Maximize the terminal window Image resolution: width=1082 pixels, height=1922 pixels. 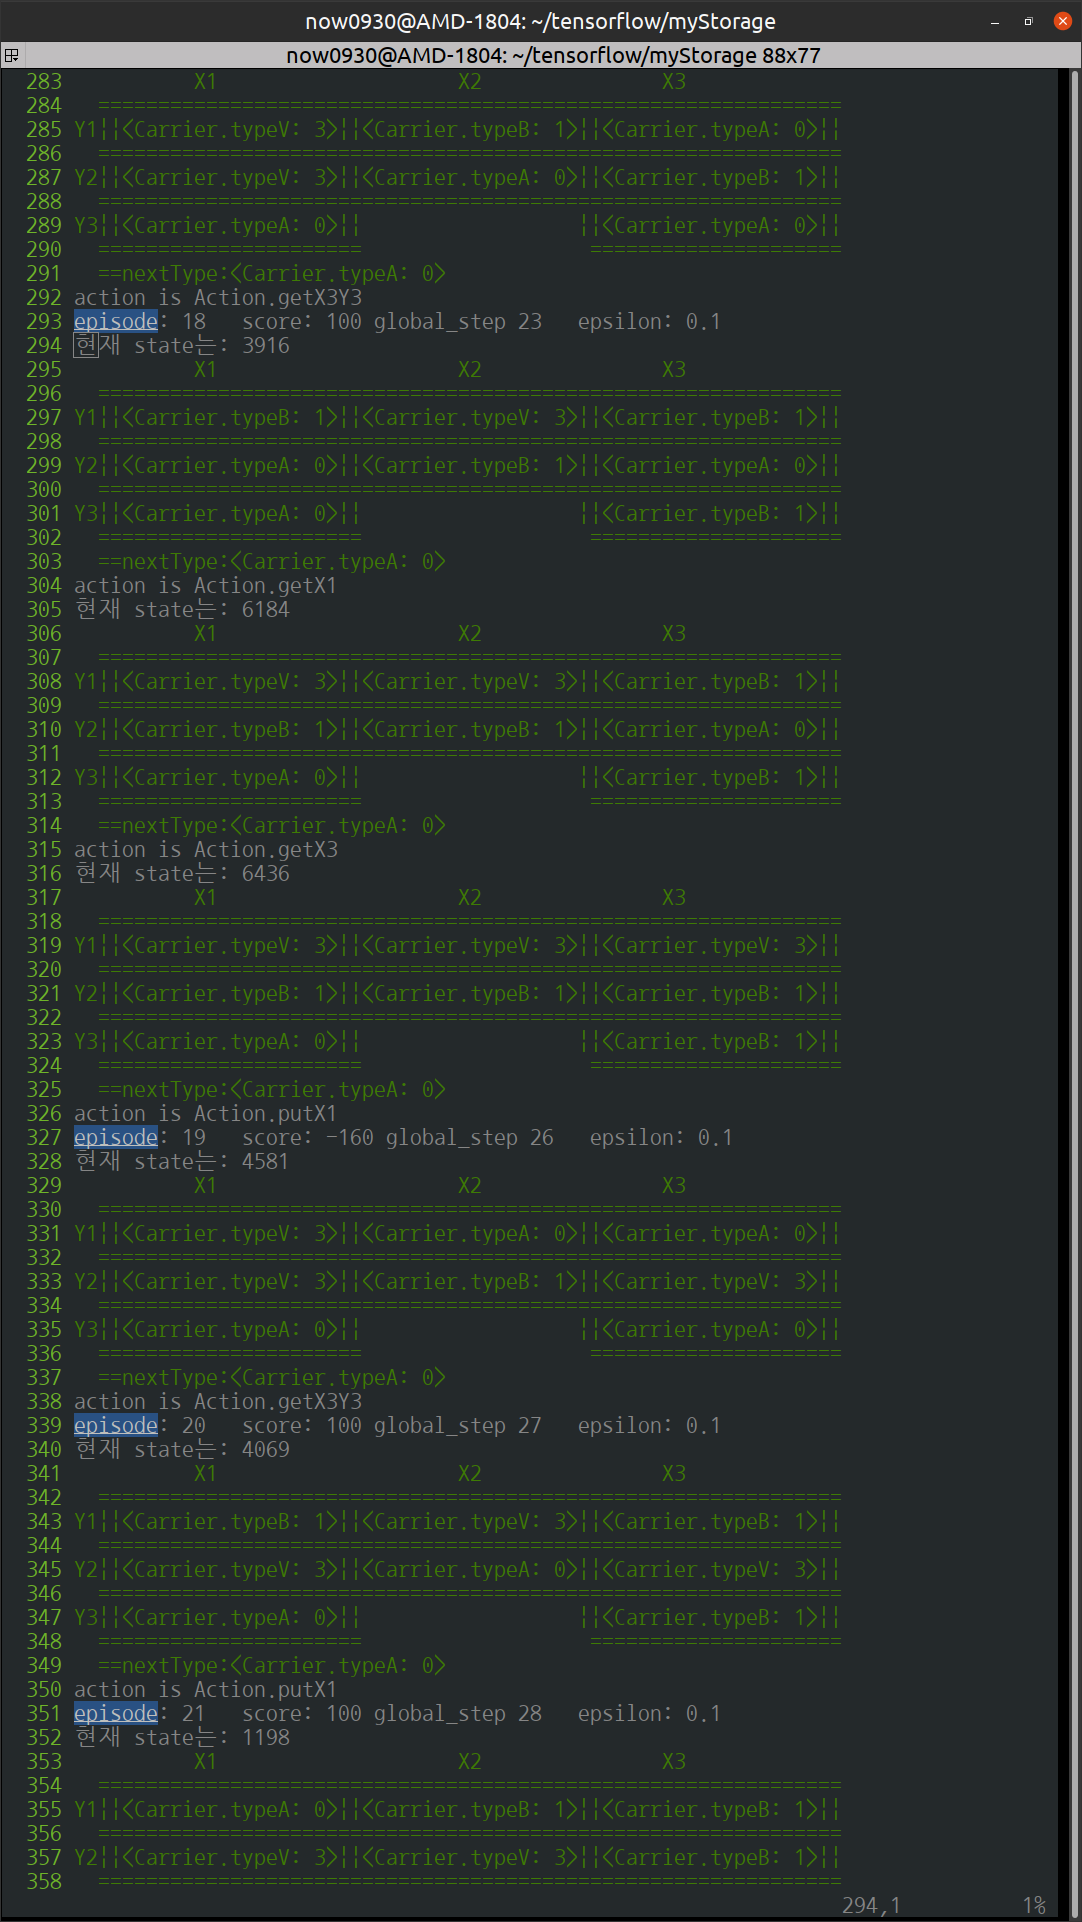(x=1028, y=21)
